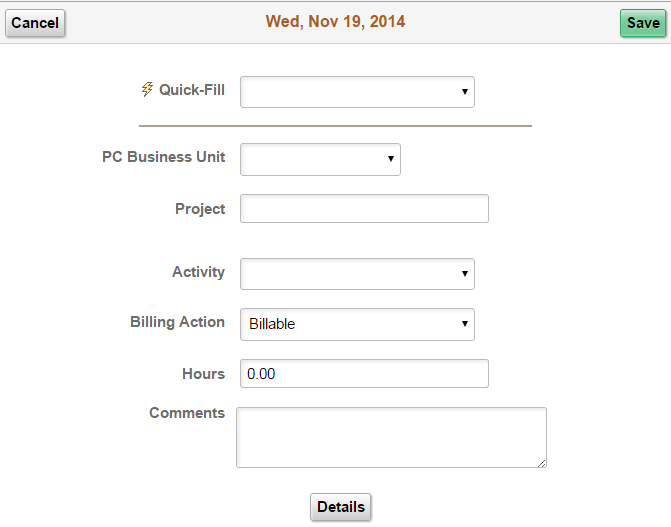Click the Quick-Fill dropdown arrow
Screen dimensions: 671x527
click(x=465, y=92)
